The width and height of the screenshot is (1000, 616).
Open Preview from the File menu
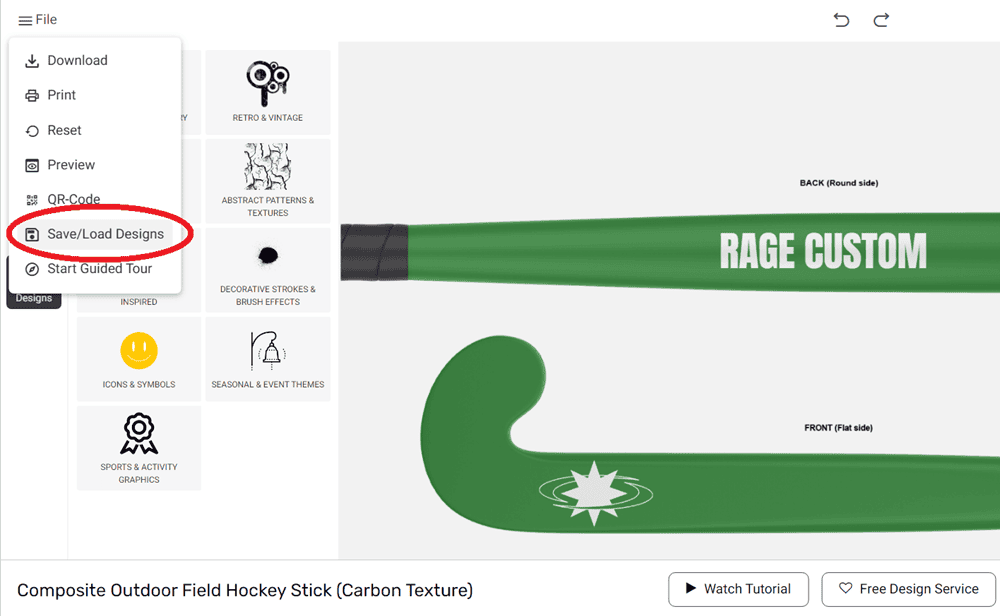click(71, 165)
